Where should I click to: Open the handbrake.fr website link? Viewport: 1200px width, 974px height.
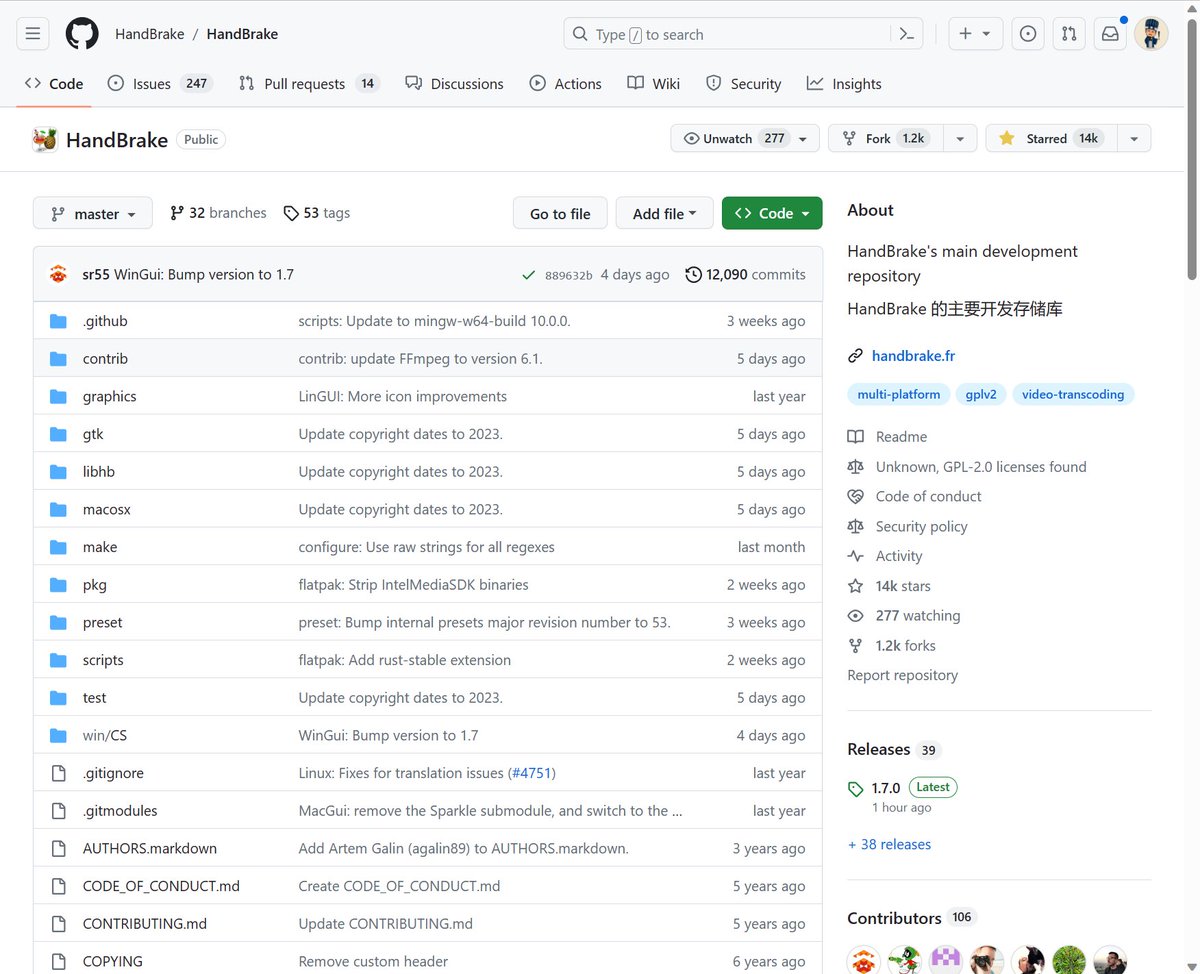click(x=913, y=356)
